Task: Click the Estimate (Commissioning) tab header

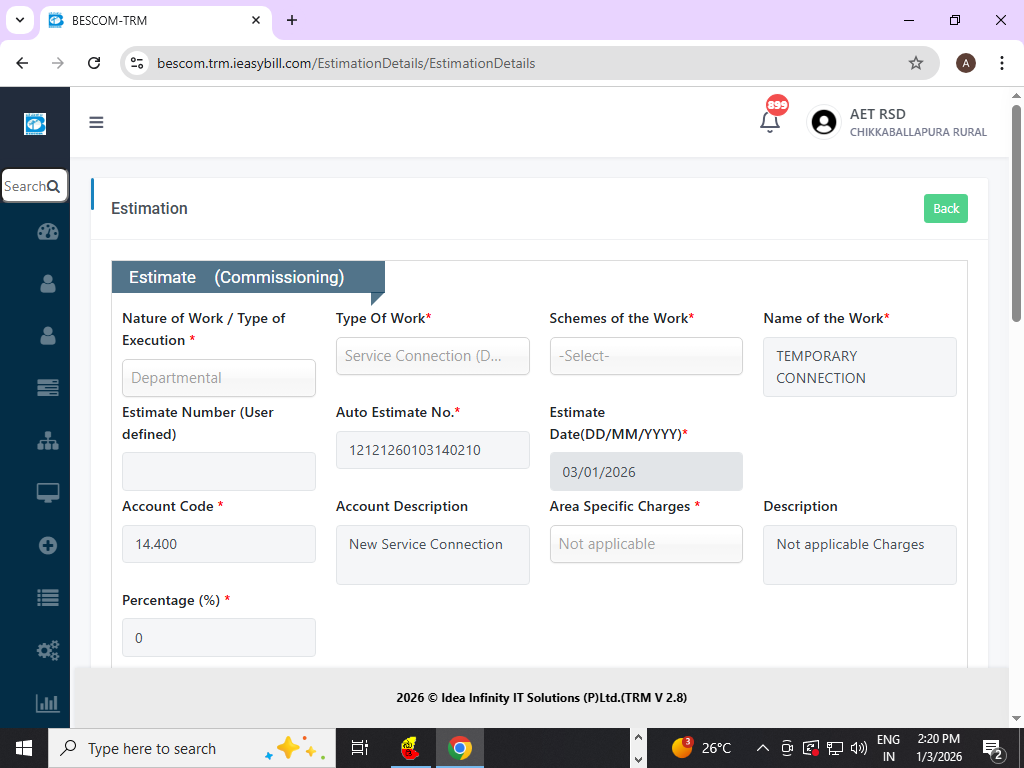Action: coord(248,278)
